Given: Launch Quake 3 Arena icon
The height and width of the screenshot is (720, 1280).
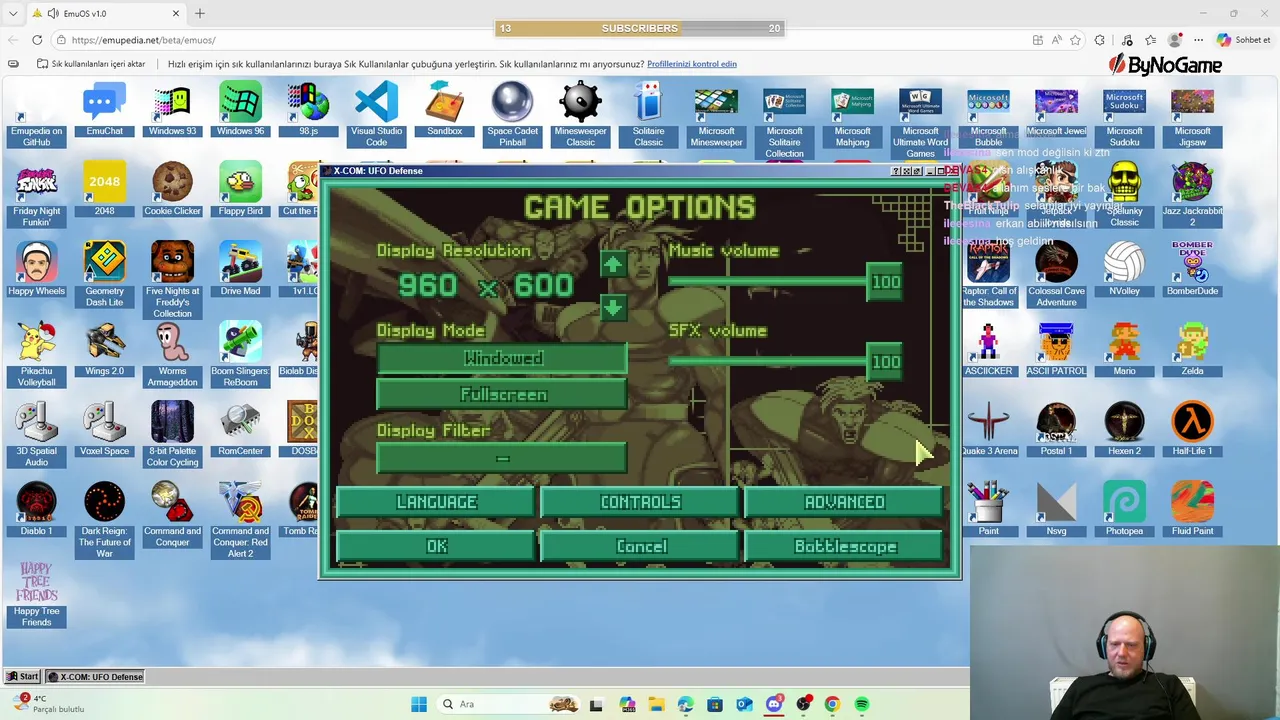Looking at the screenshot, I should click(988, 429).
